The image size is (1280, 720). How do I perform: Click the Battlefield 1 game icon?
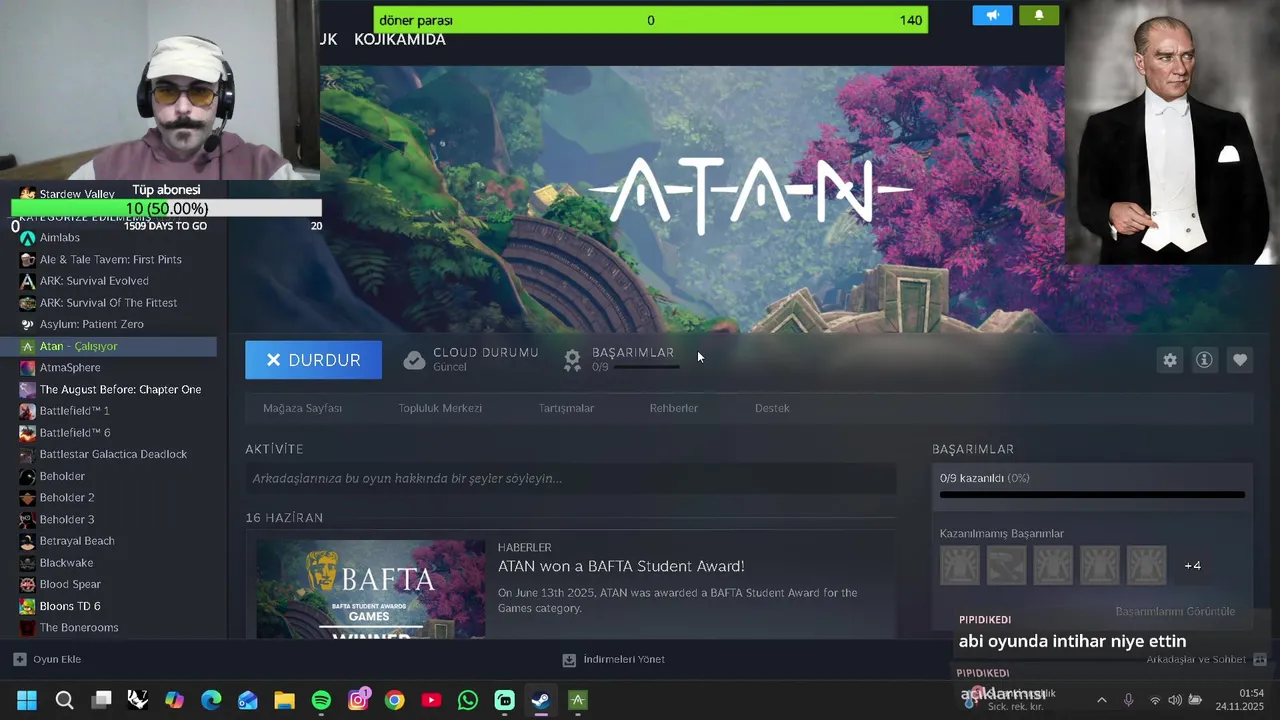click(x=27, y=411)
